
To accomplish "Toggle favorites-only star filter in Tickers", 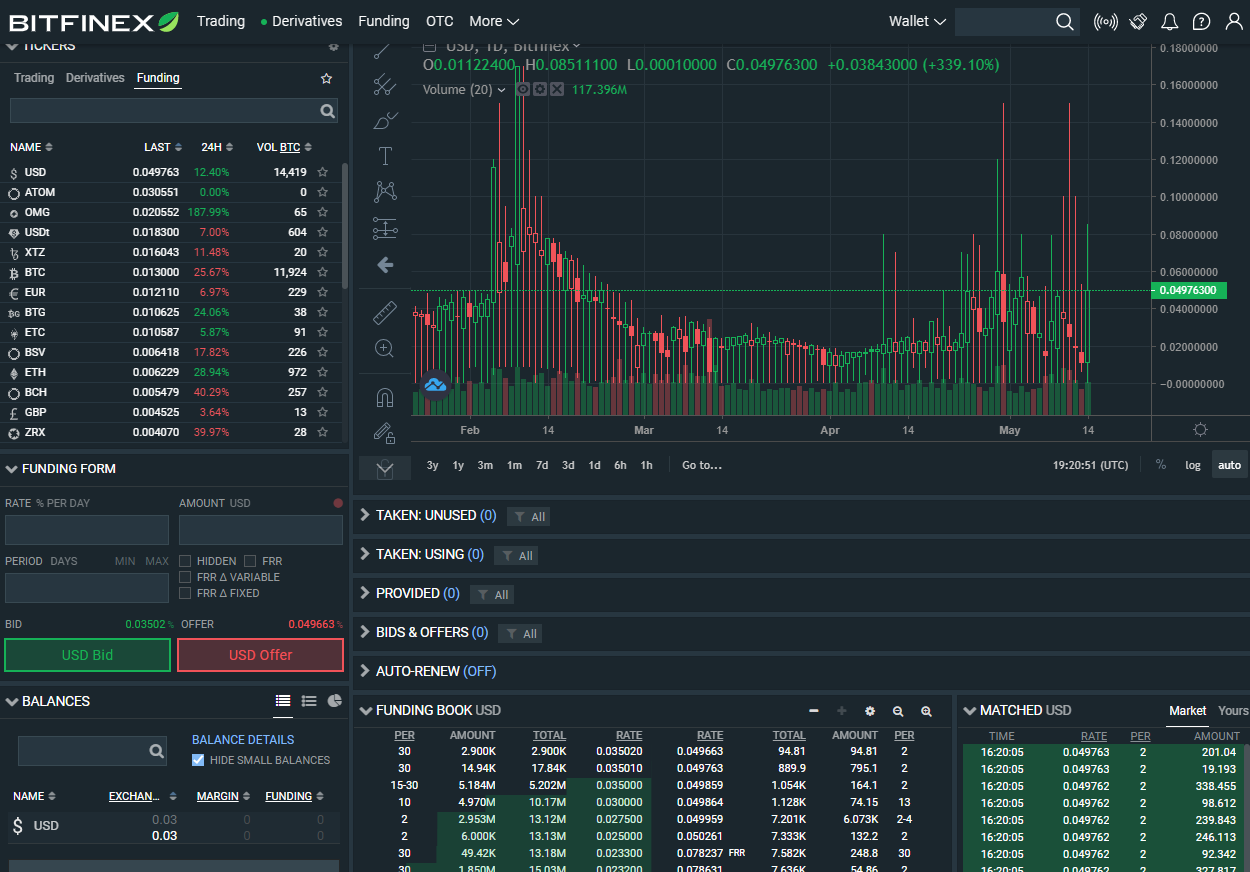I will (x=326, y=78).
